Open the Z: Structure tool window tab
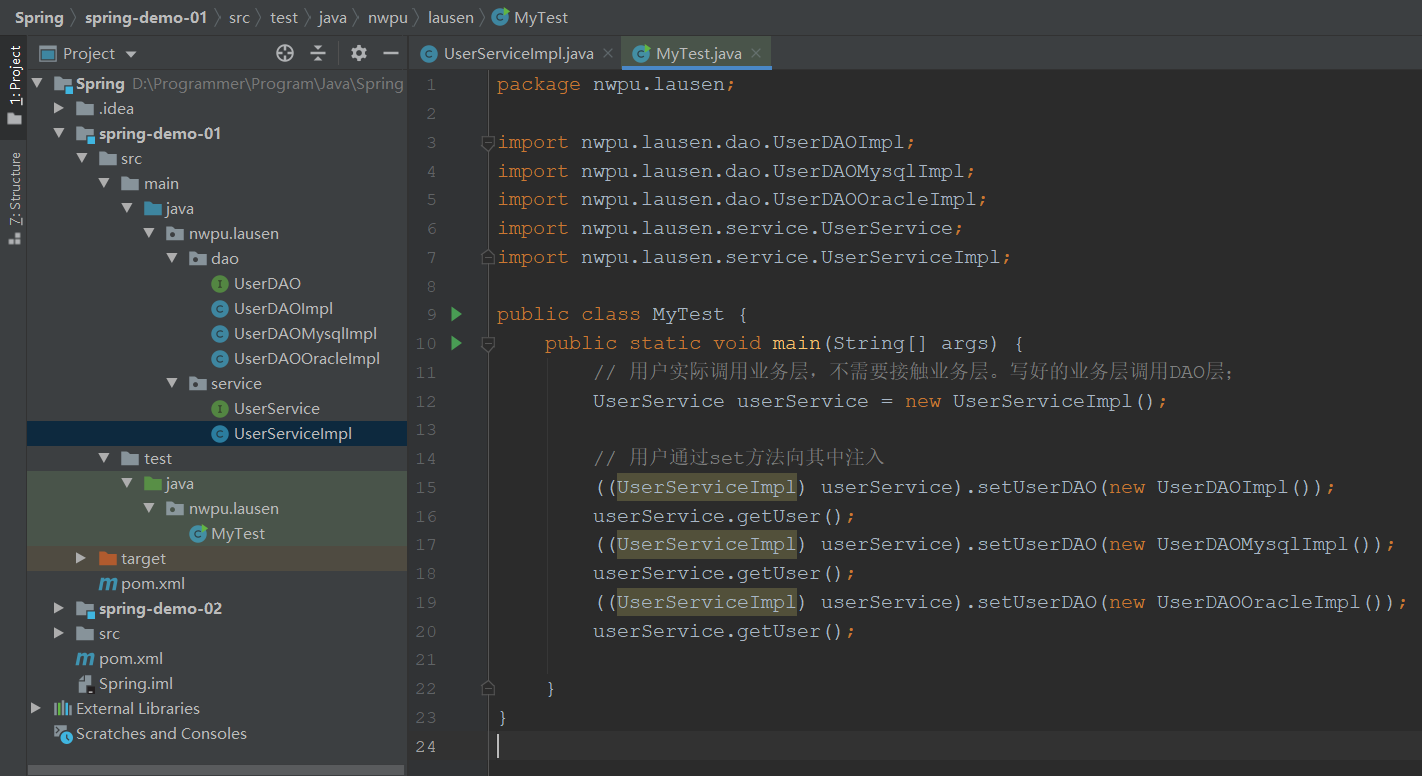Image resolution: width=1422 pixels, height=776 pixels. 14,198
